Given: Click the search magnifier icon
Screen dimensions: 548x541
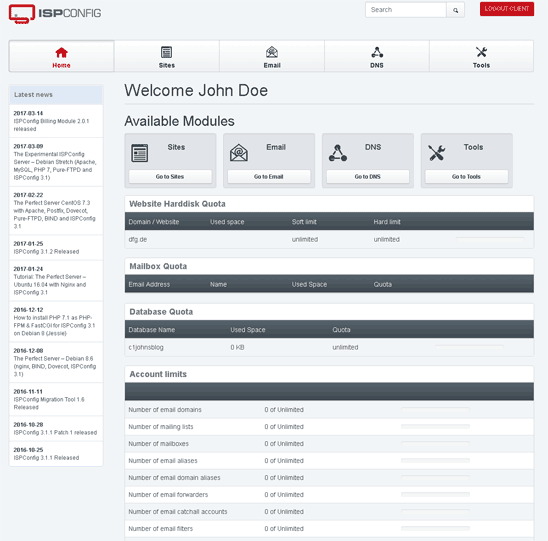Looking at the screenshot, I should point(455,10).
